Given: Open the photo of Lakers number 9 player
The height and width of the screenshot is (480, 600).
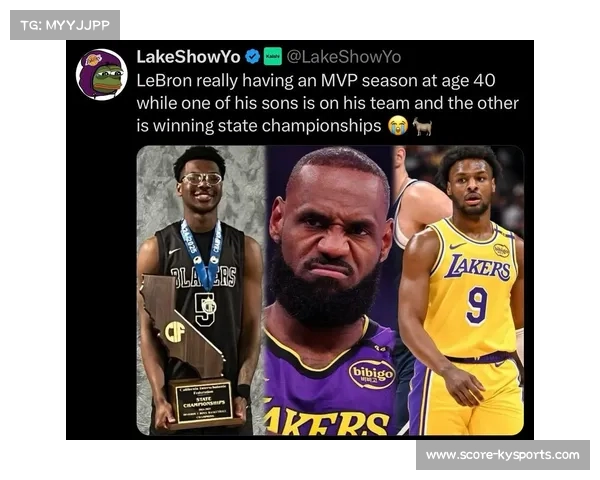Looking at the screenshot, I should coord(458,290).
